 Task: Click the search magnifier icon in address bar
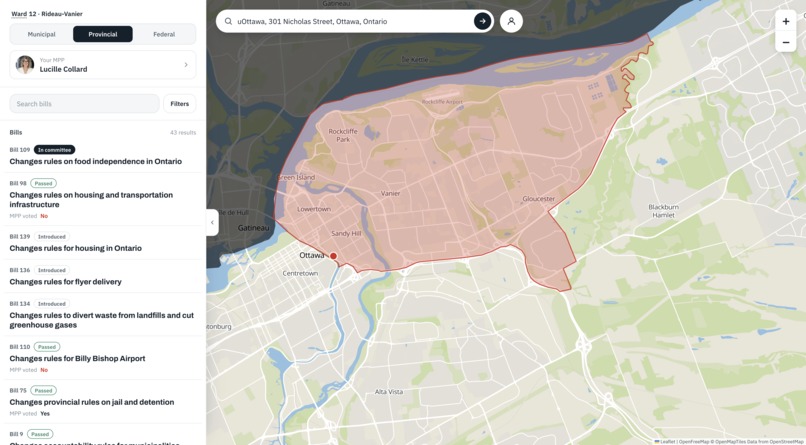click(228, 22)
